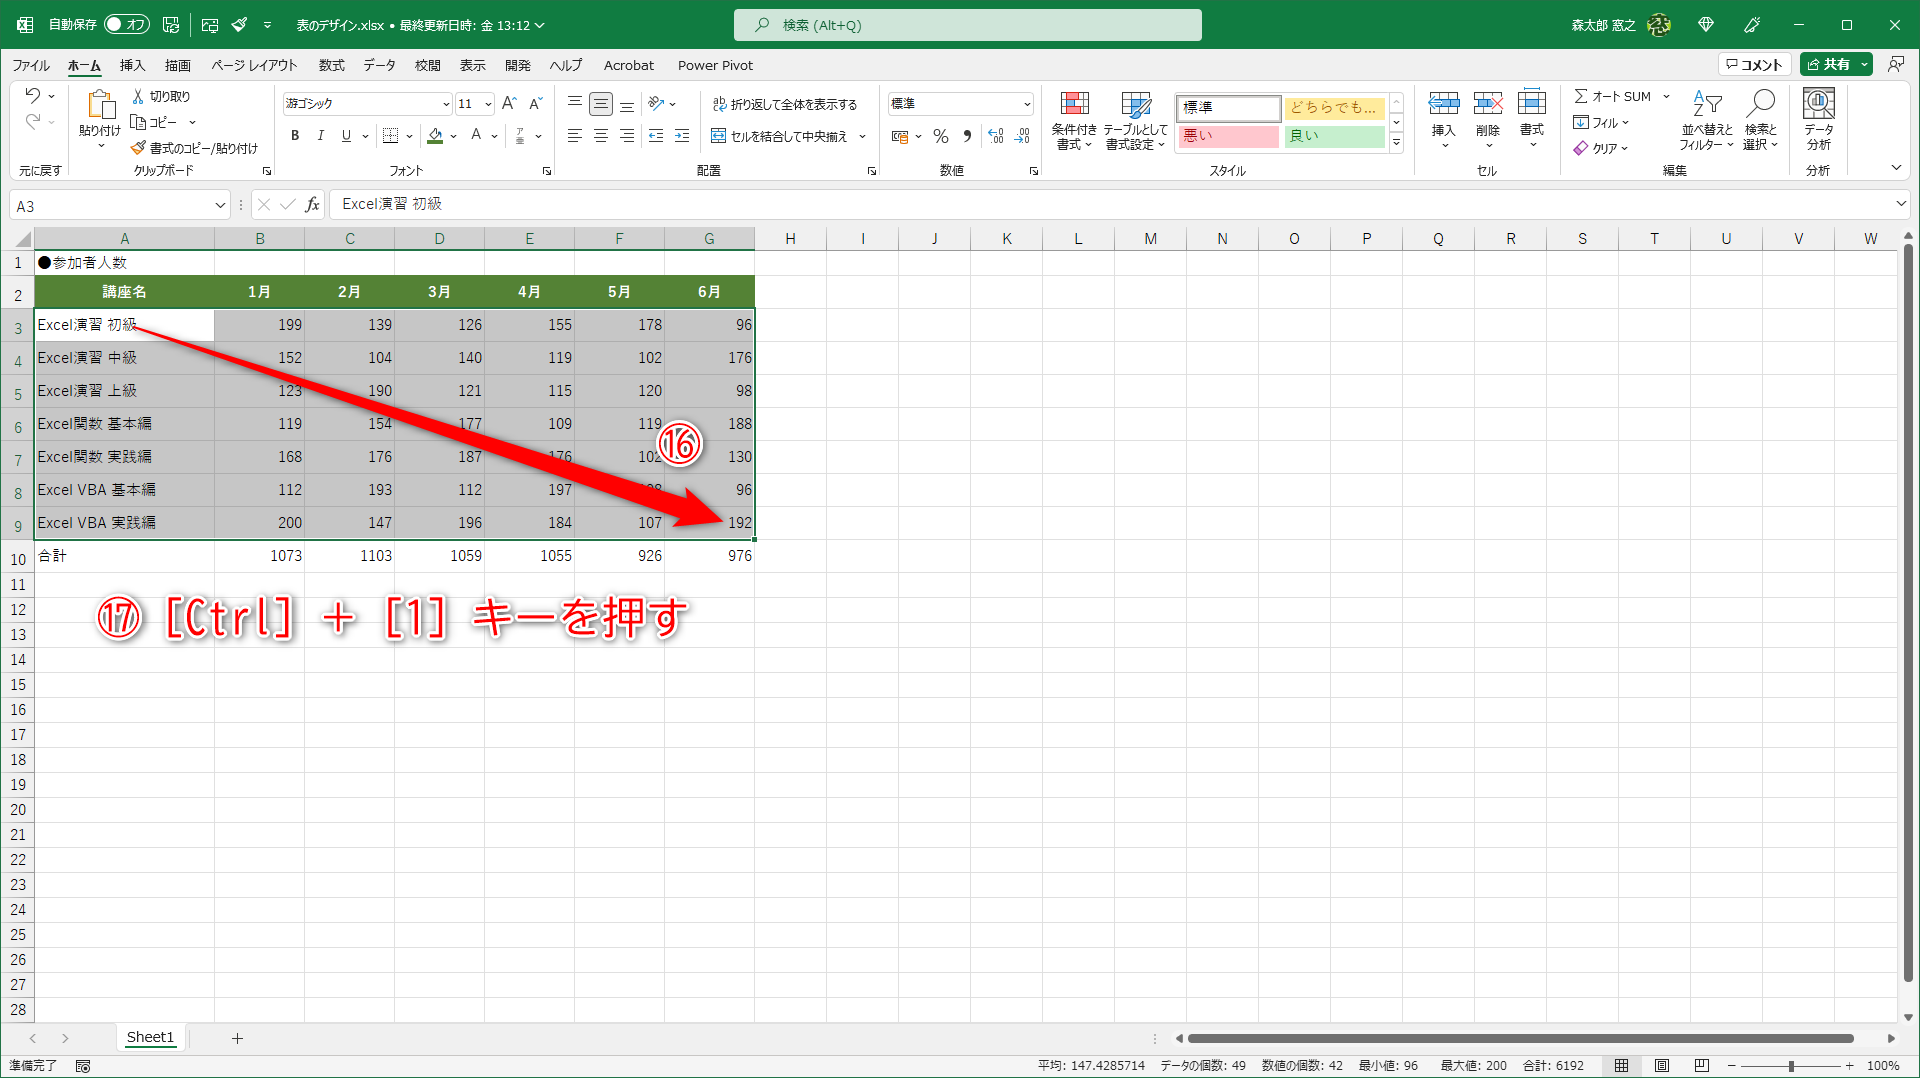Click the comma style icon
The height and width of the screenshot is (1078, 1920).
click(967, 136)
